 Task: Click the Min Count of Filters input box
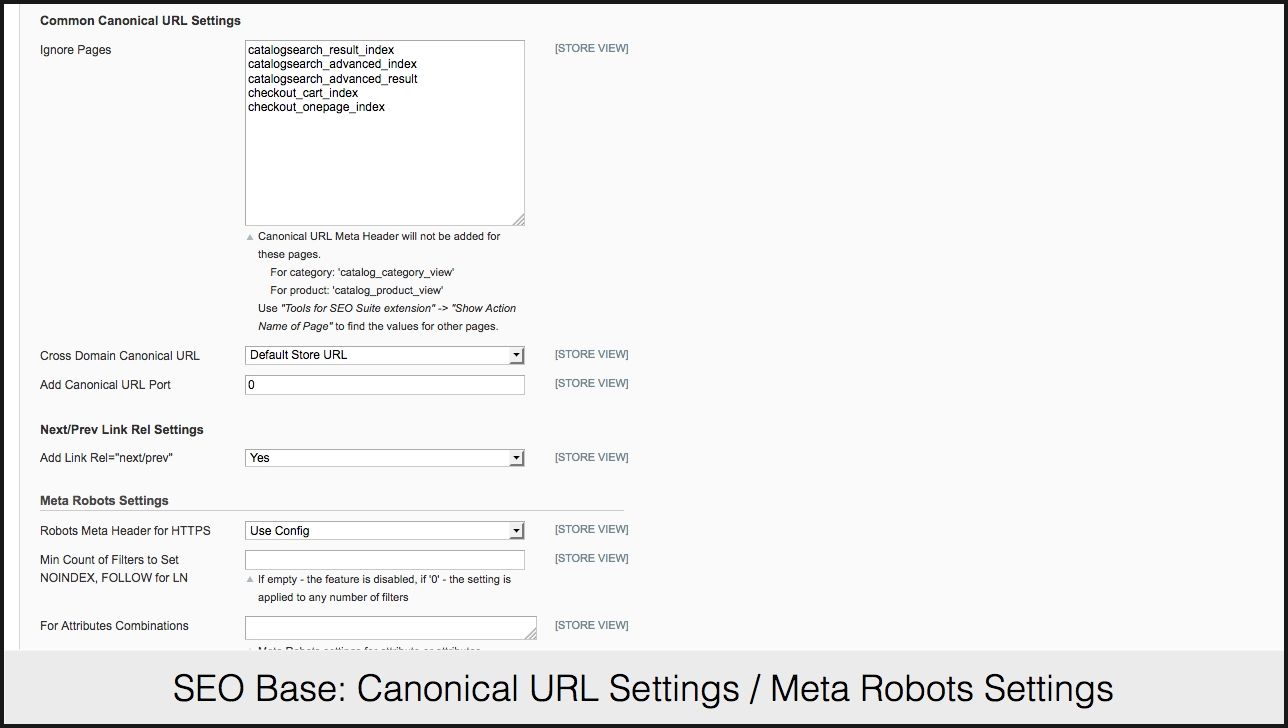[384, 560]
